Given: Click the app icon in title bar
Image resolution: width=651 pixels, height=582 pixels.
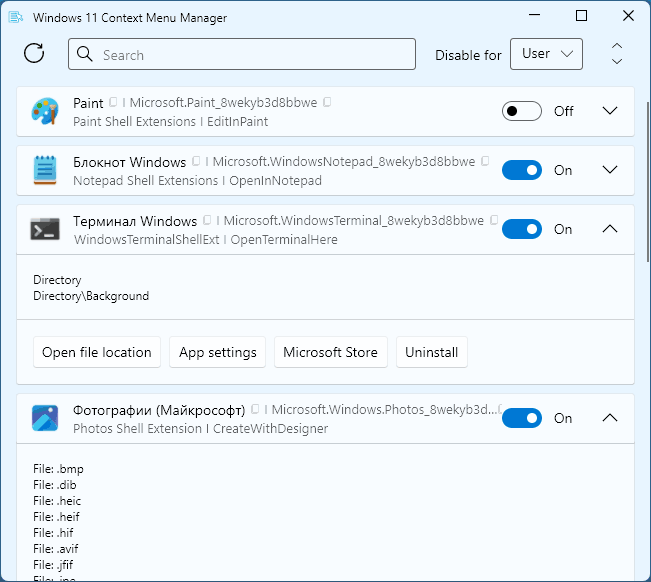Looking at the screenshot, I should (x=16, y=17).
